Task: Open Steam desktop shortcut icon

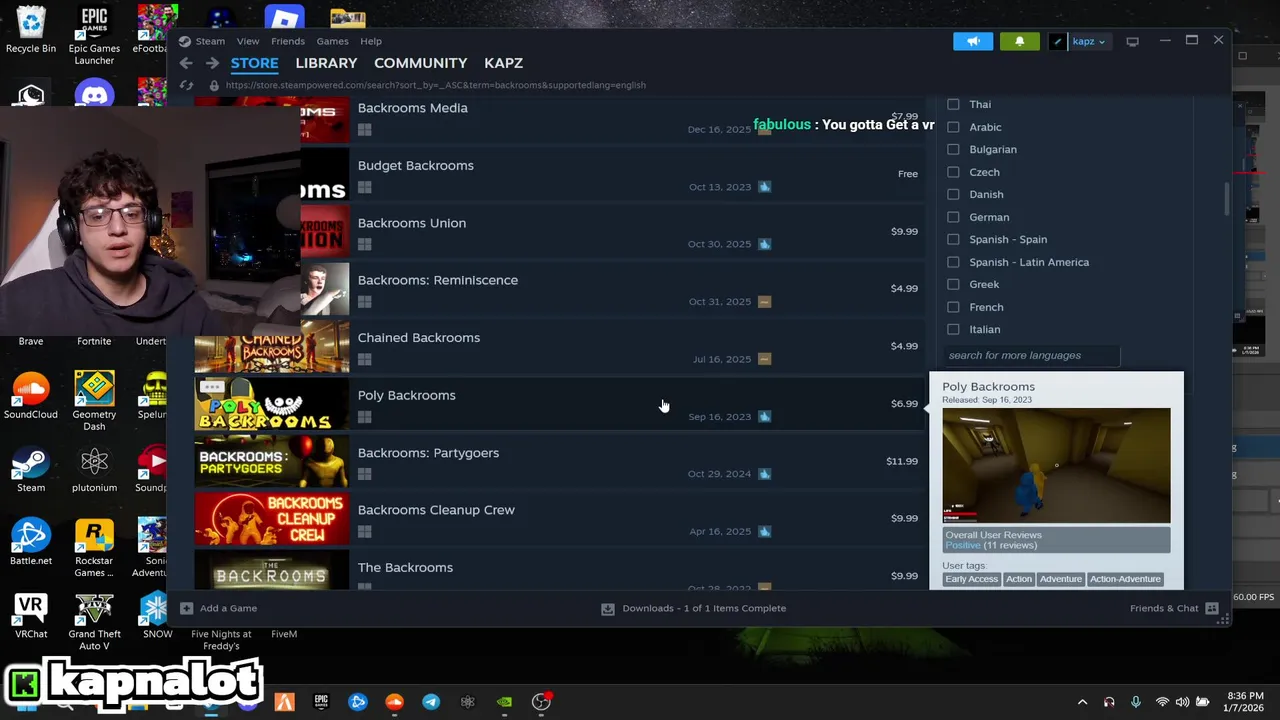Action: (31, 463)
